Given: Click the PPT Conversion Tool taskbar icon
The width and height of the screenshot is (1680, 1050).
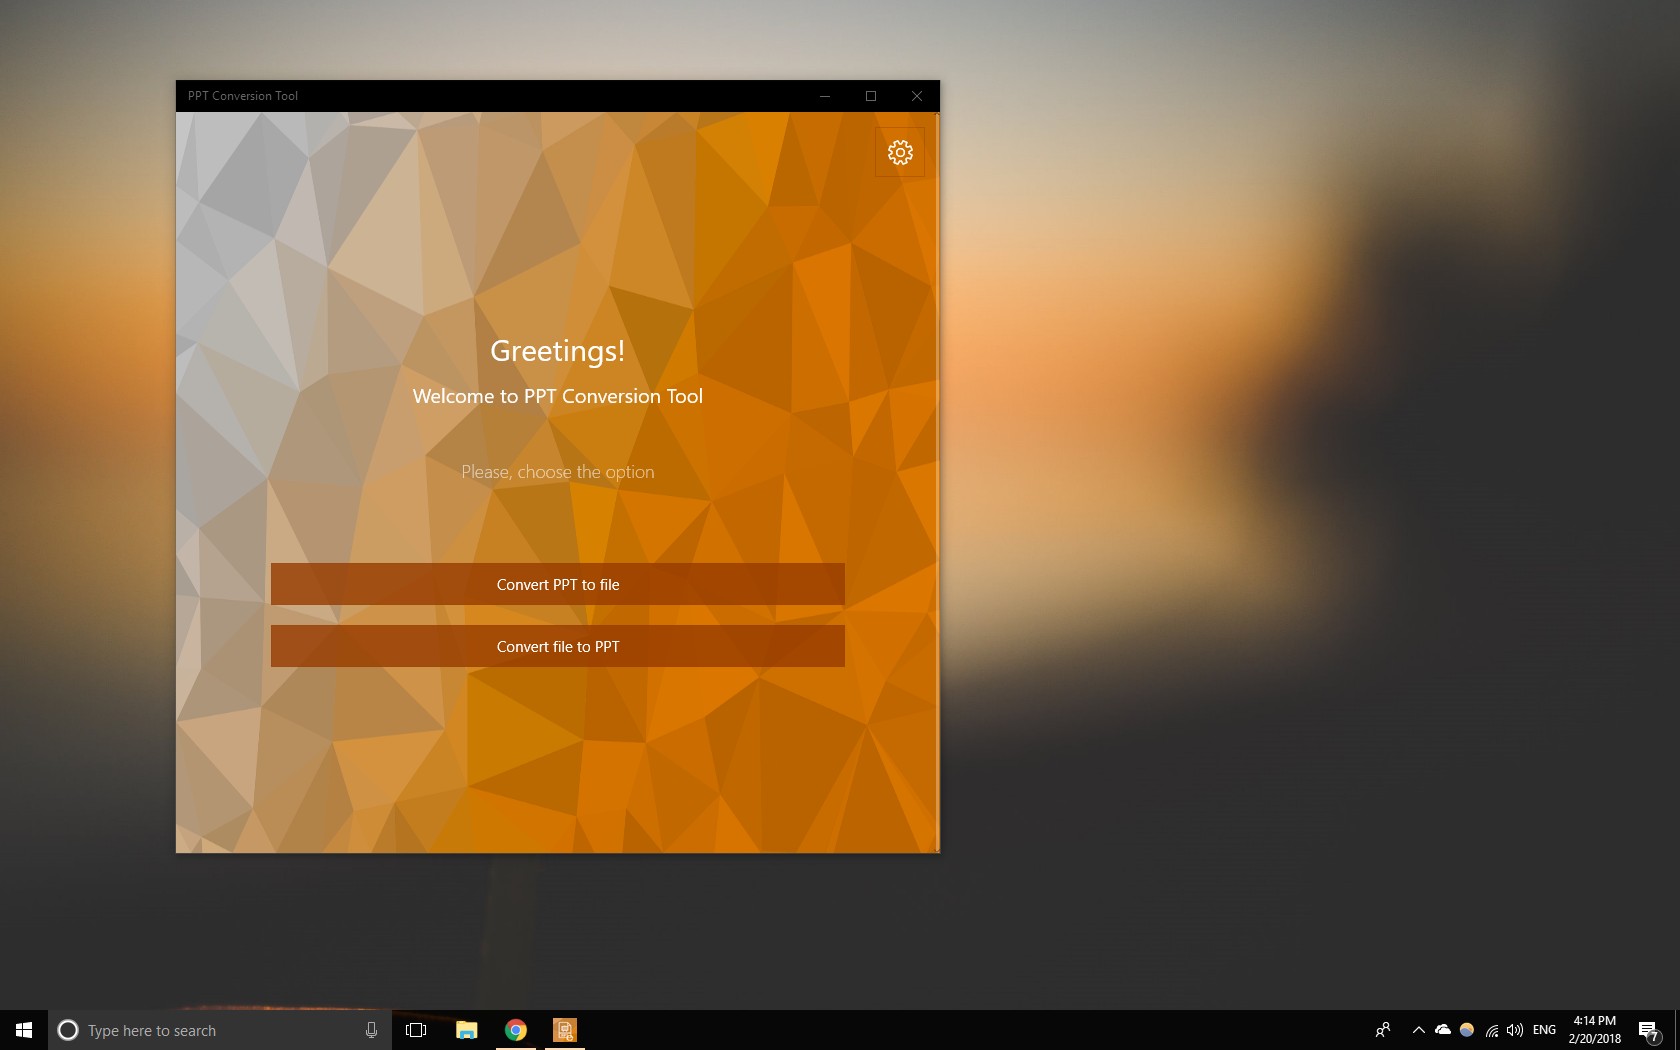Looking at the screenshot, I should pyautogui.click(x=565, y=1030).
